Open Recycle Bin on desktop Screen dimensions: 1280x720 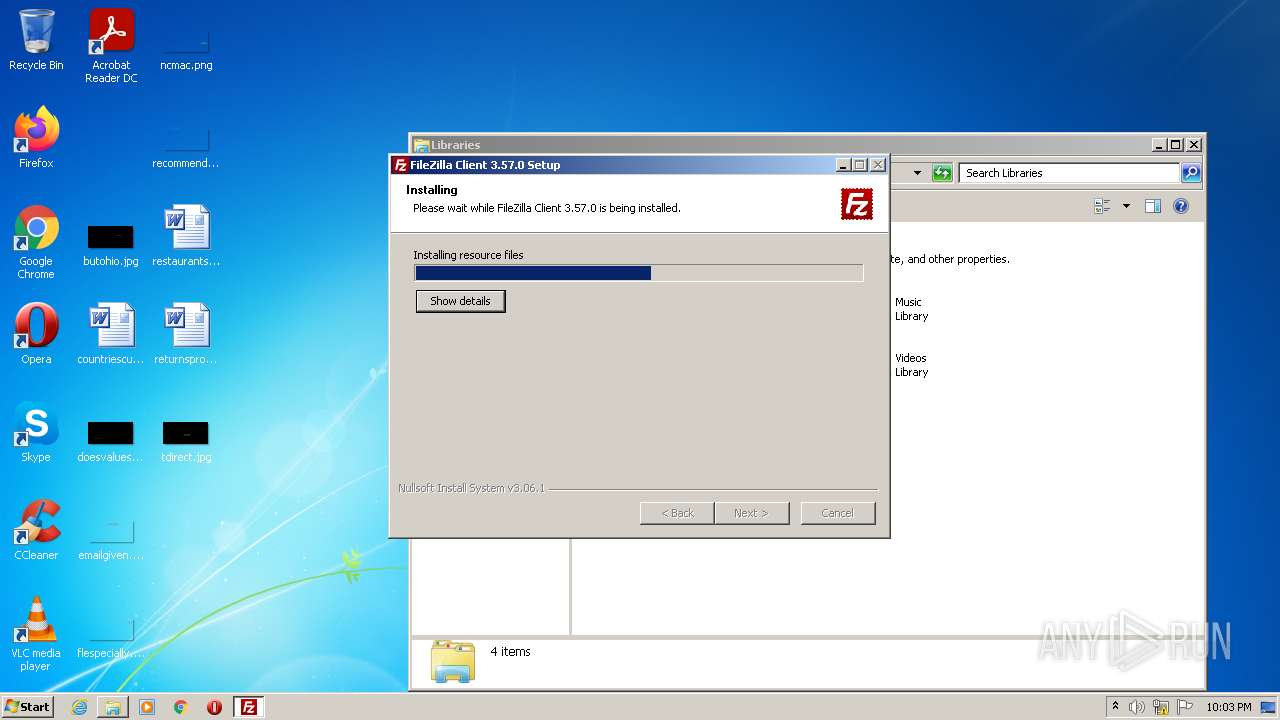click(x=36, y=40)
